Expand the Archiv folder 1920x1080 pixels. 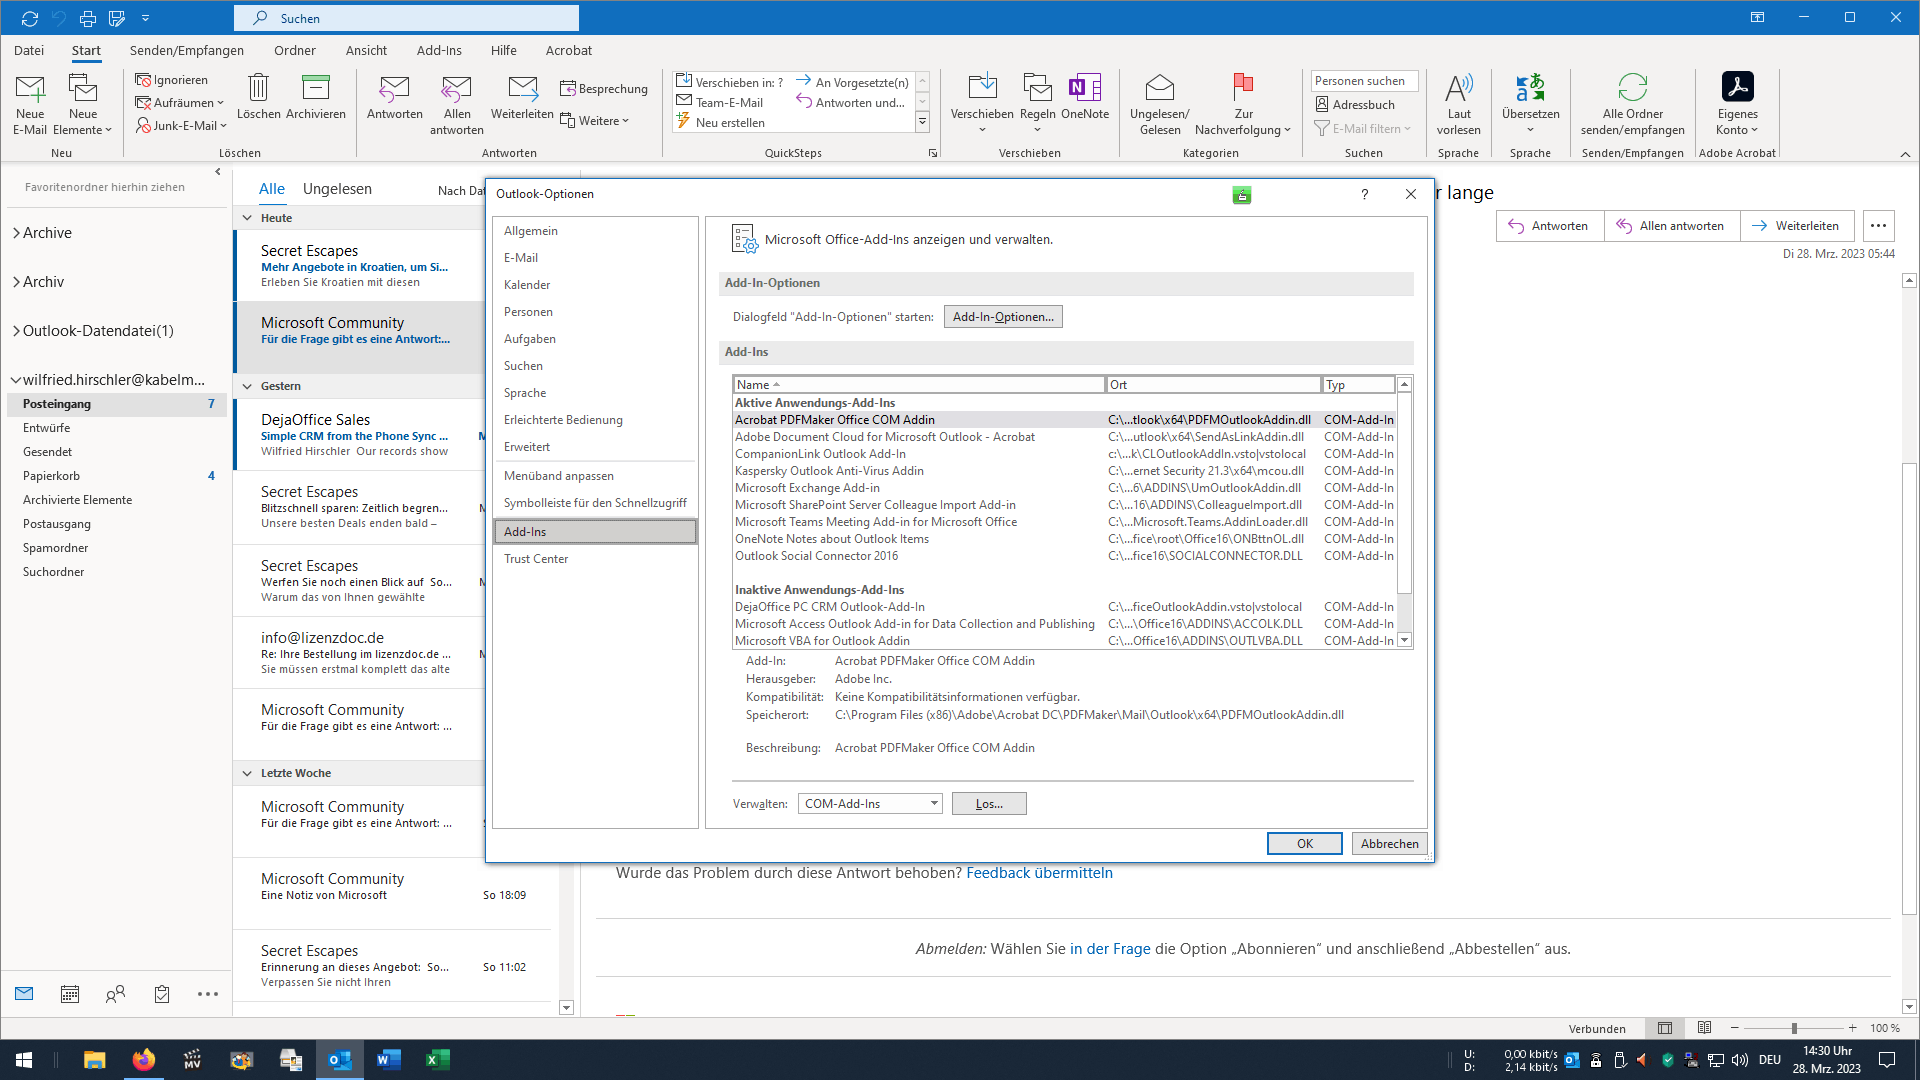(x=16, y=282)
